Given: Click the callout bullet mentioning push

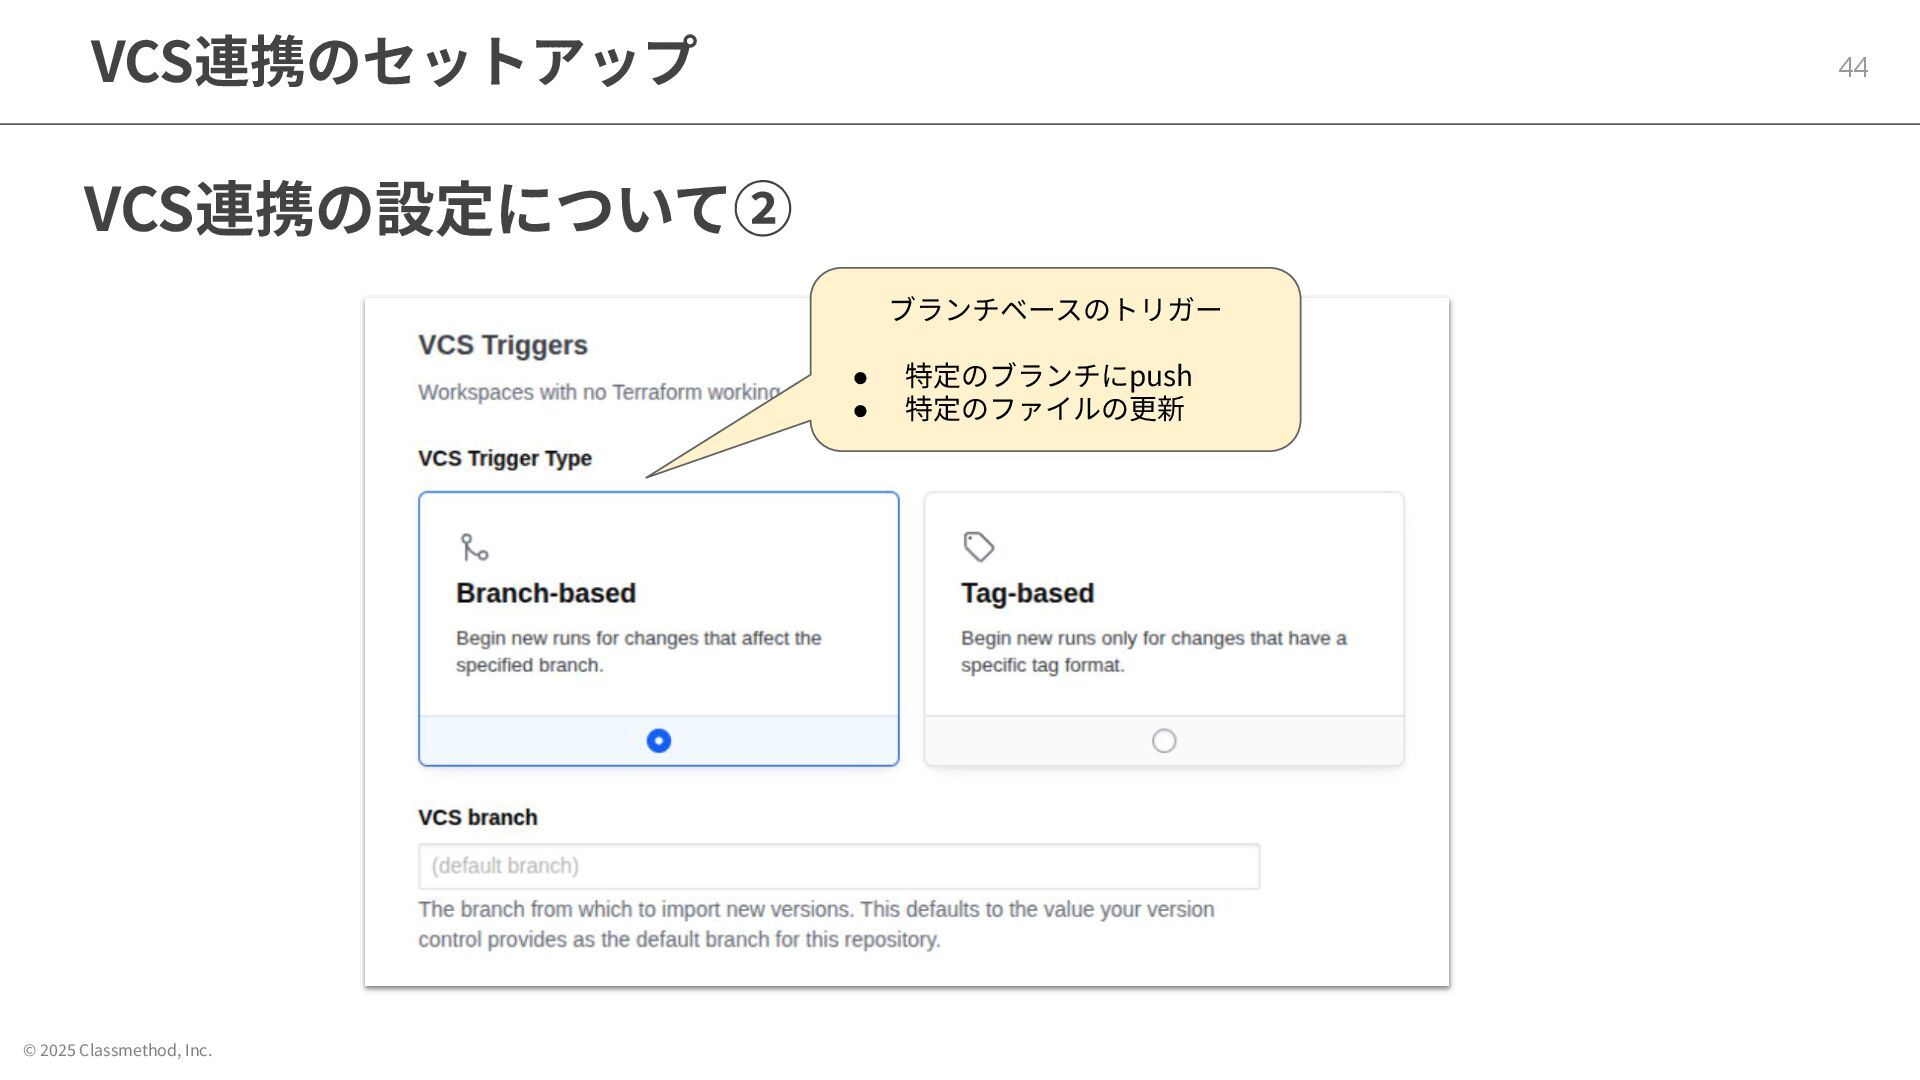Looking at the screenshot, I should (x=1047, y=375).
